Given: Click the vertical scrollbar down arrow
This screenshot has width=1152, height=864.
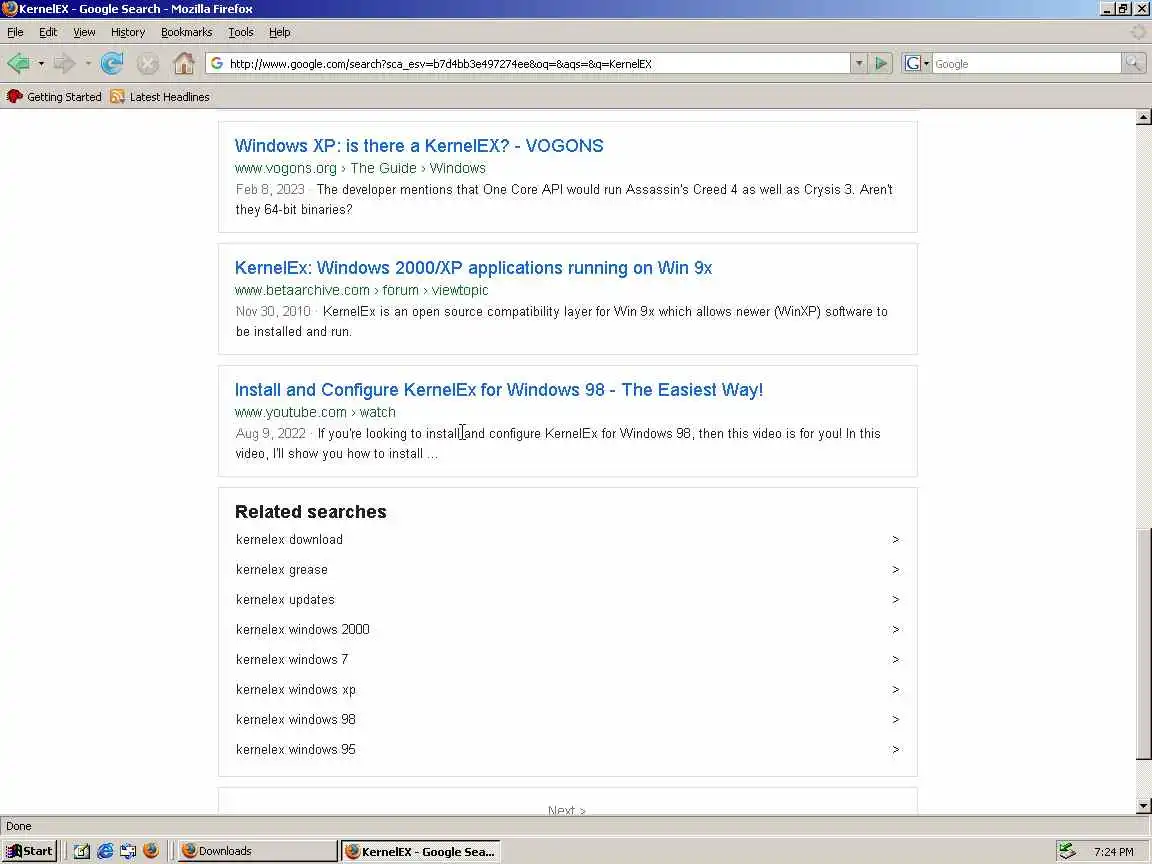Looking at the screenshot, I should tap(1143, 806).
